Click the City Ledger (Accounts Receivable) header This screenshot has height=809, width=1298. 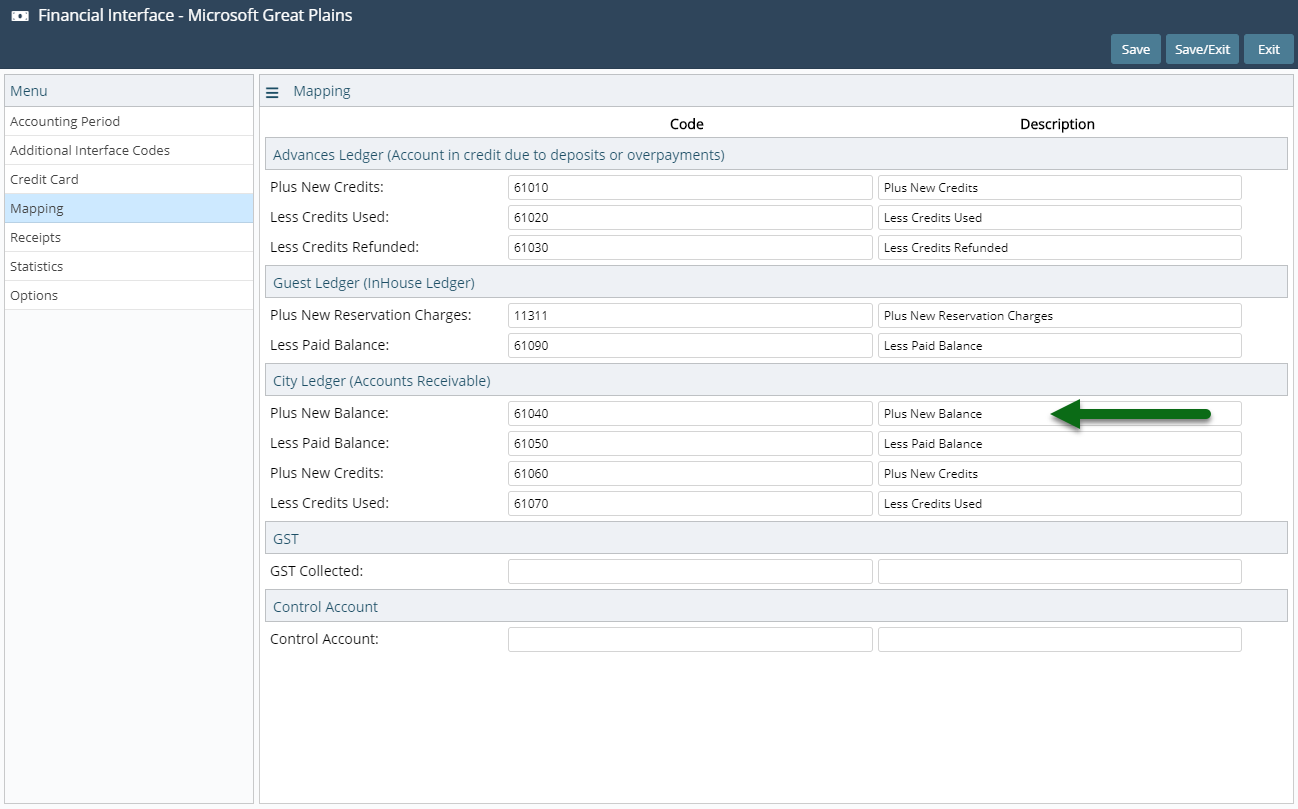click(x=776, y=381)
